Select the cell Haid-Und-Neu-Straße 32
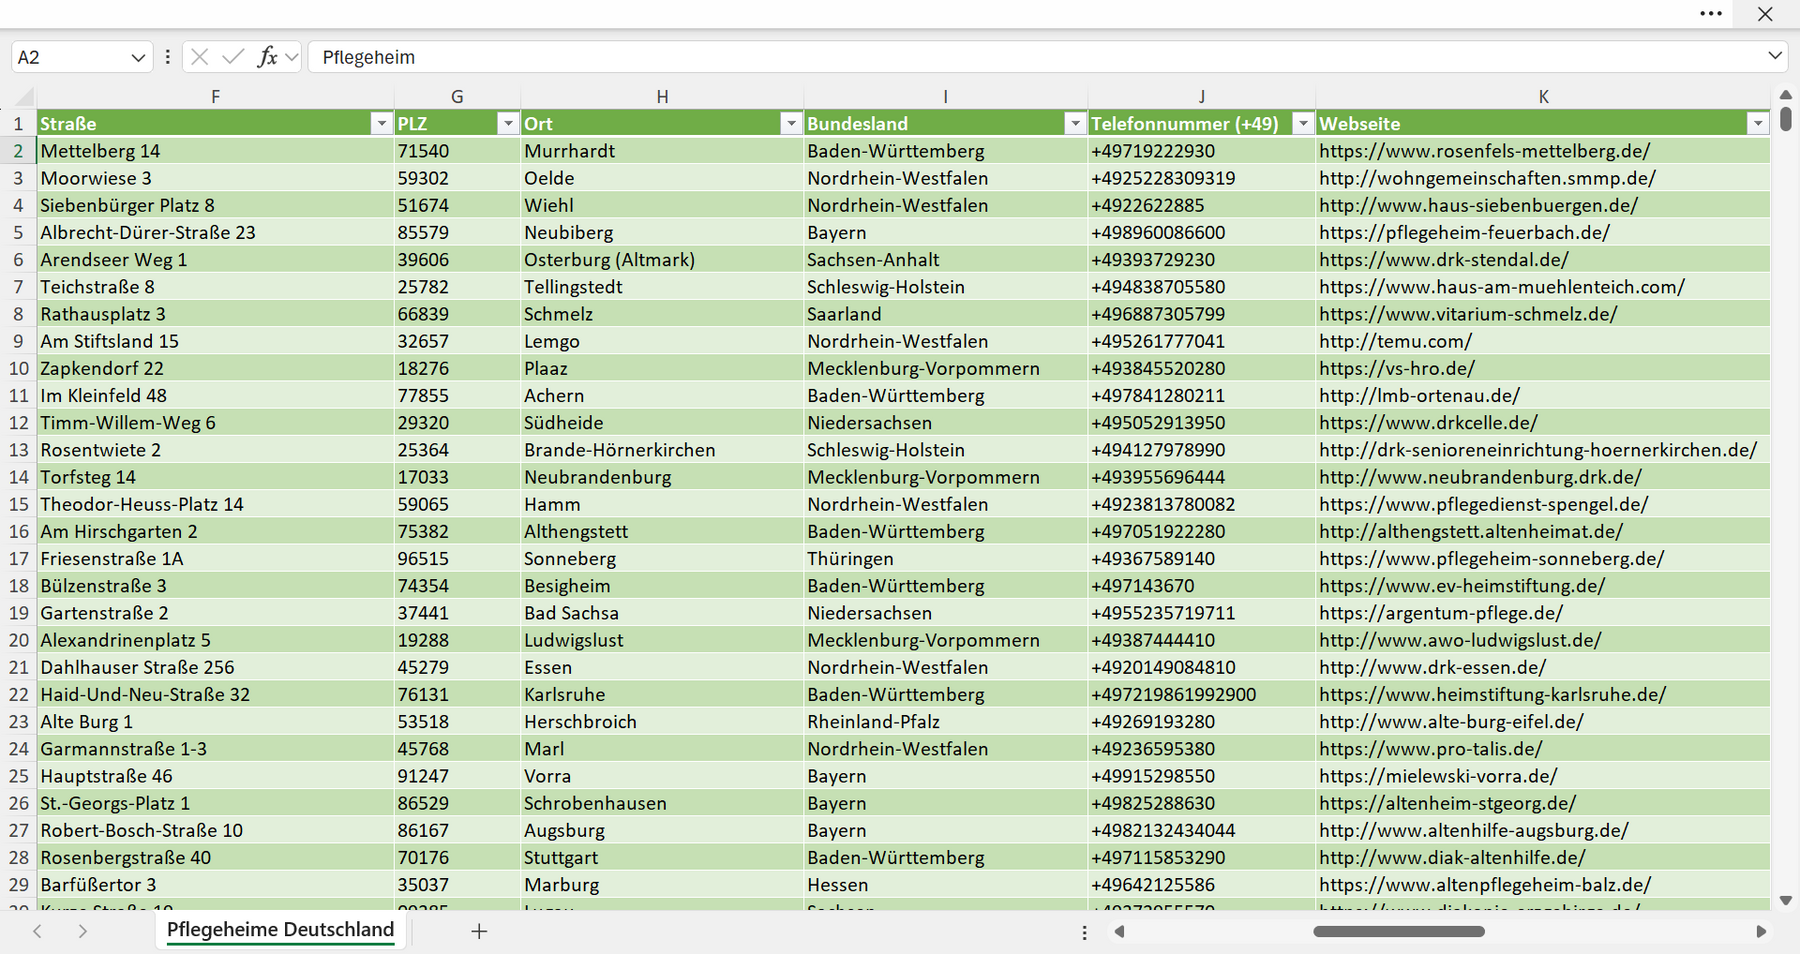1800x954 pixels. pos(215,694)
